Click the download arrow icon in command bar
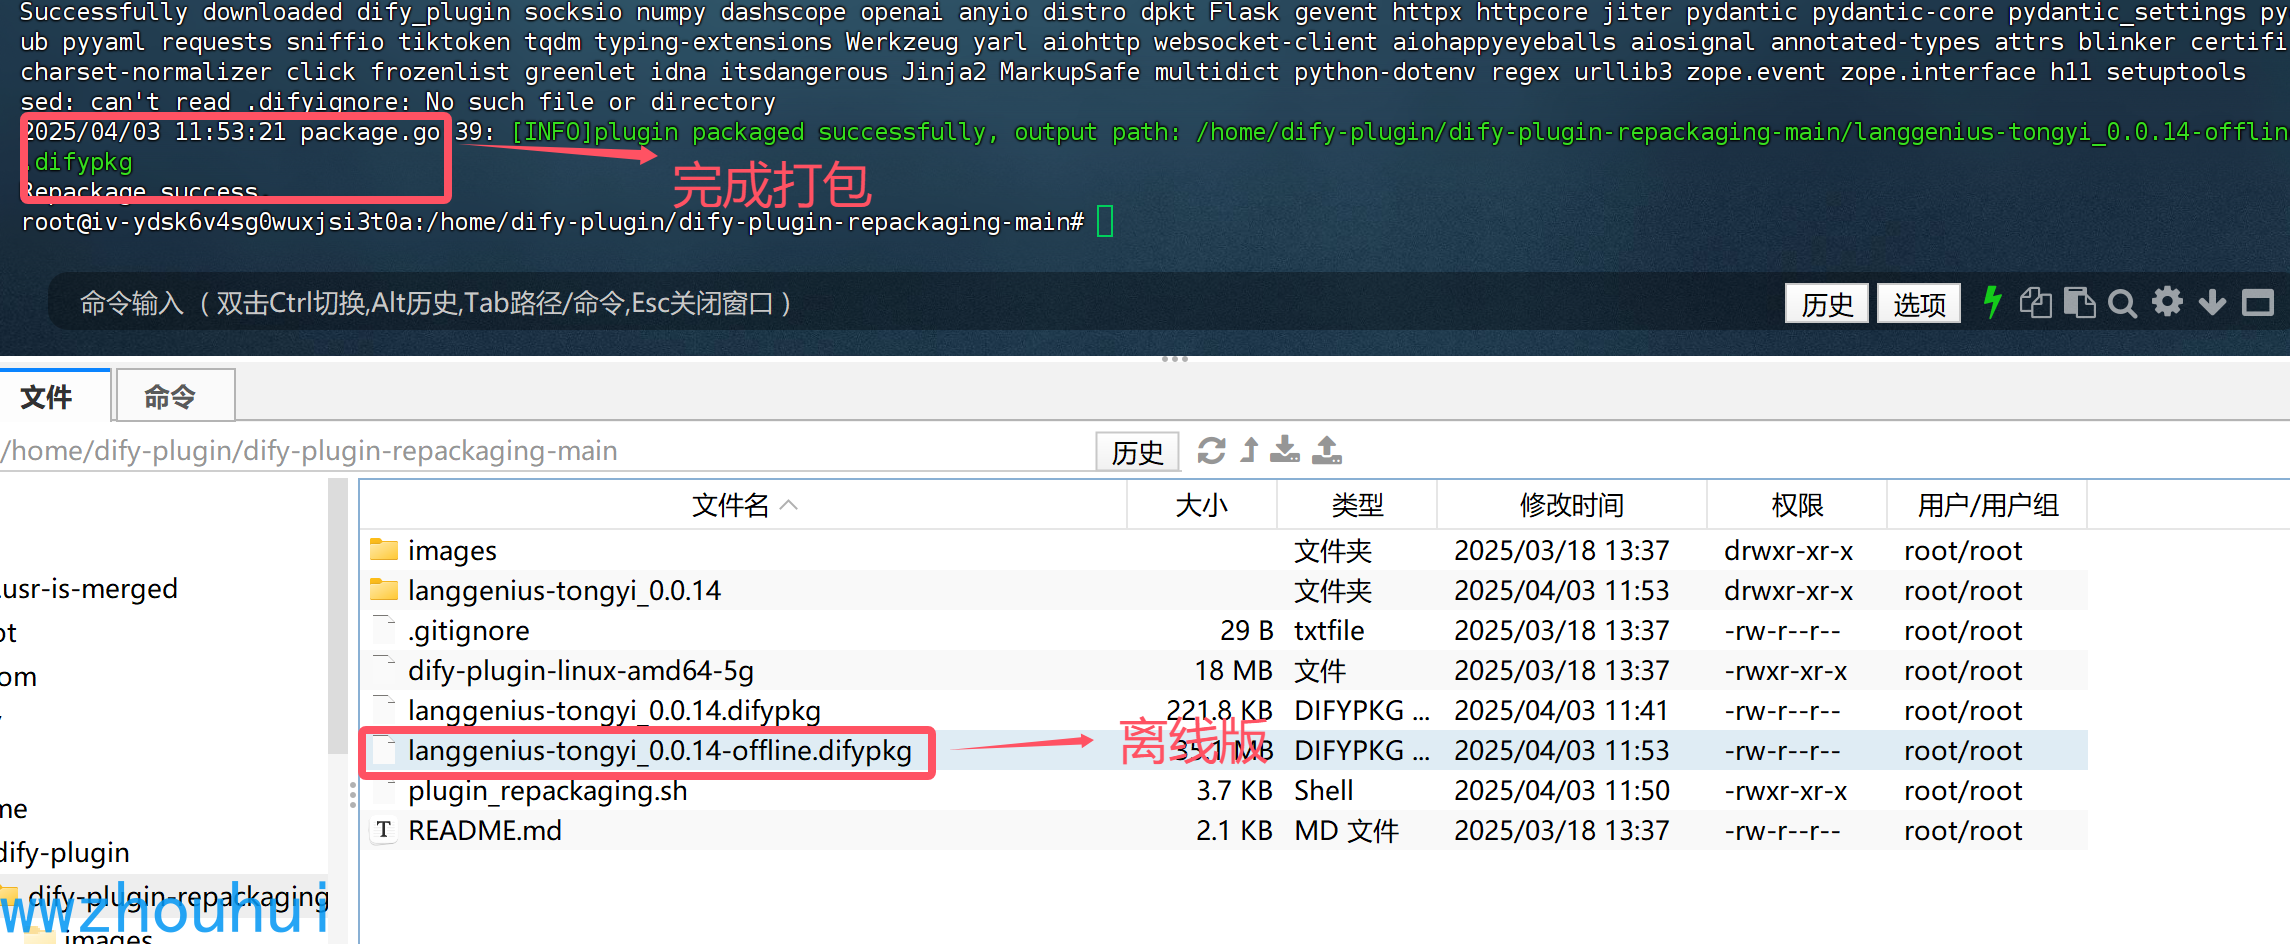Image resolution: width=2290 pixels, height=944 pixels. click(2212, 302)
